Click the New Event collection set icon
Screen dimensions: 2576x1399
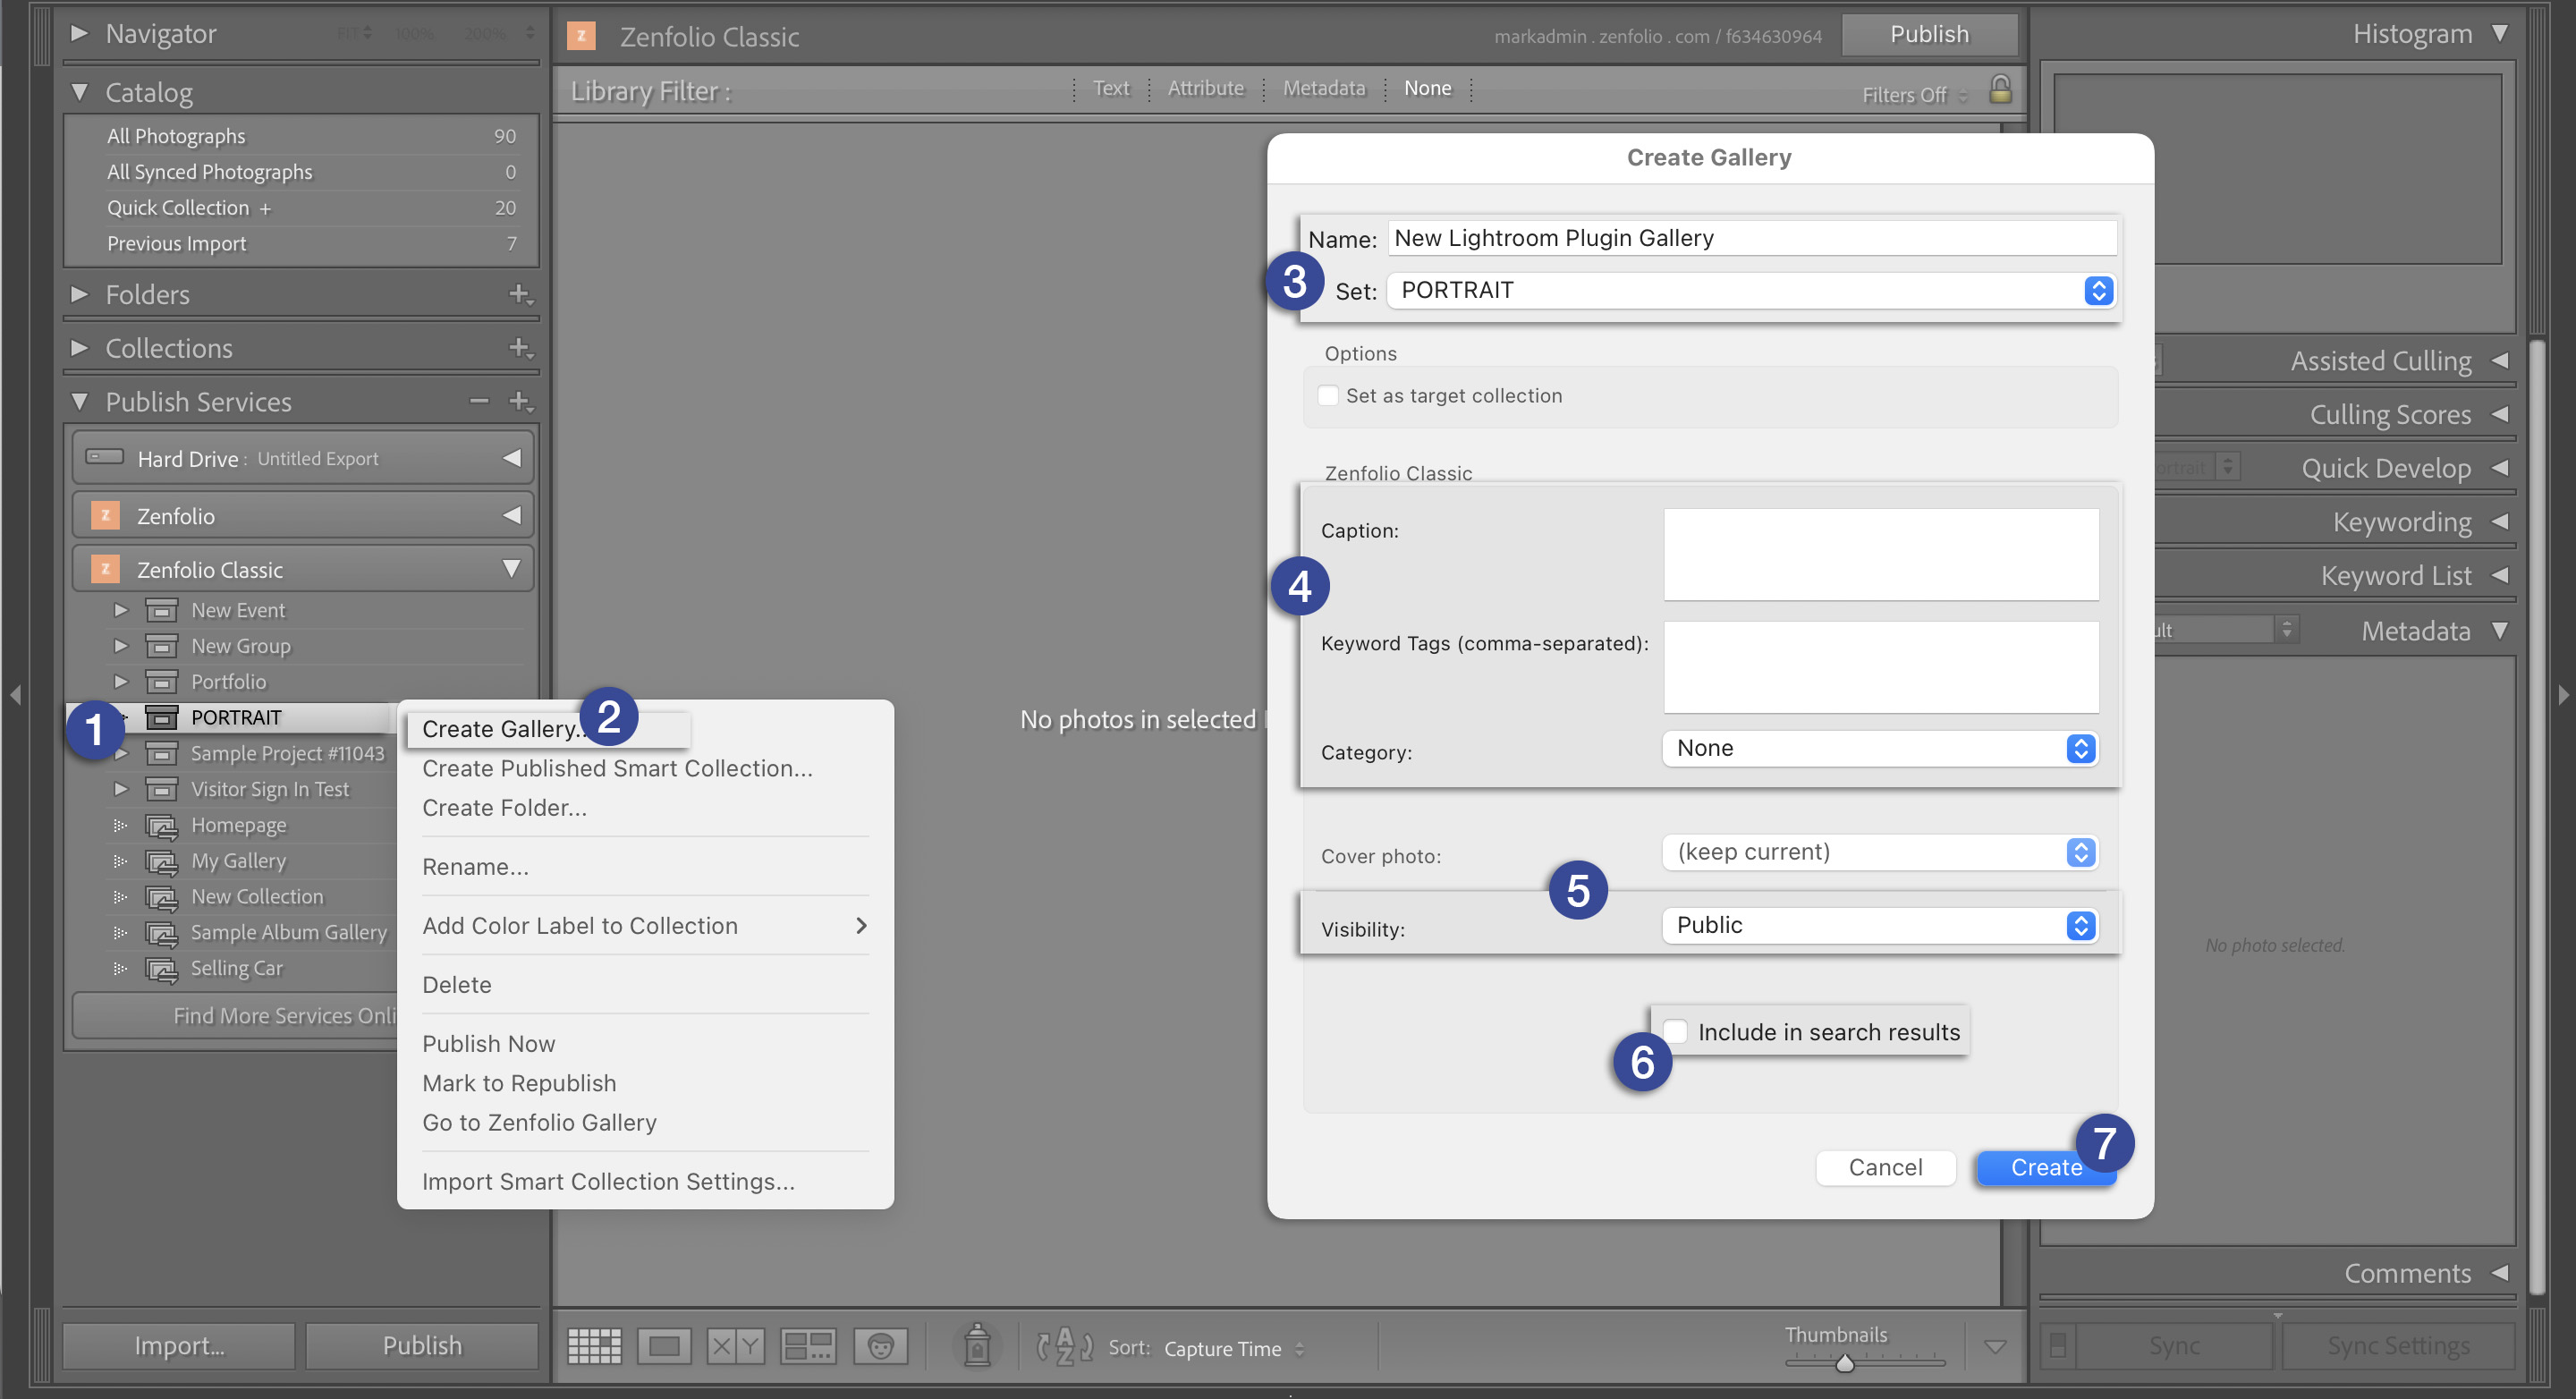pos(161,610)
